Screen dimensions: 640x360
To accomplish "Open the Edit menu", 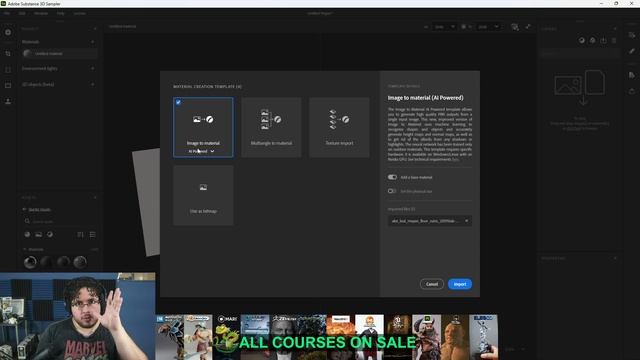I will coord(22,13).
